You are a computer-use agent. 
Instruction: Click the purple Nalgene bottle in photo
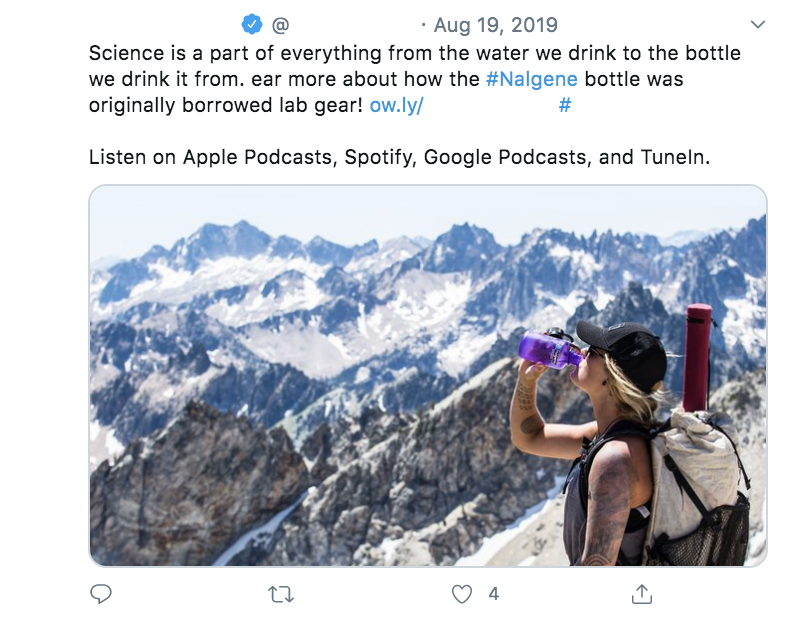click(x=550, y=349)
